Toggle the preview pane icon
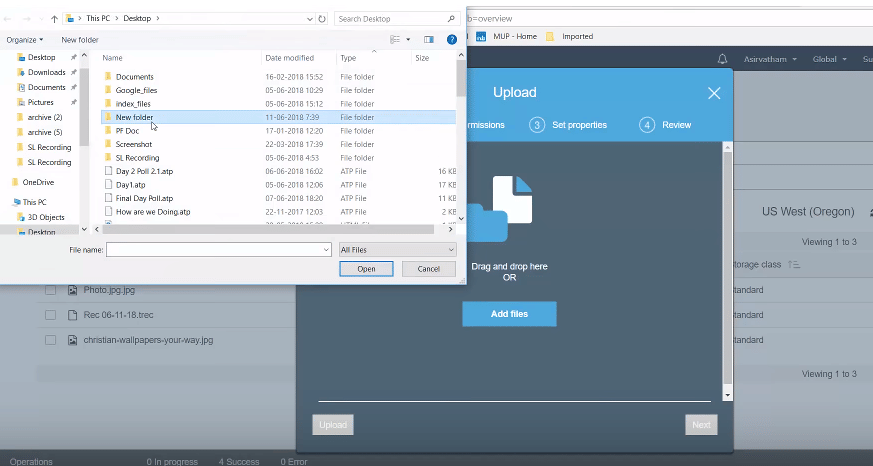 click(x=429, y=39)
